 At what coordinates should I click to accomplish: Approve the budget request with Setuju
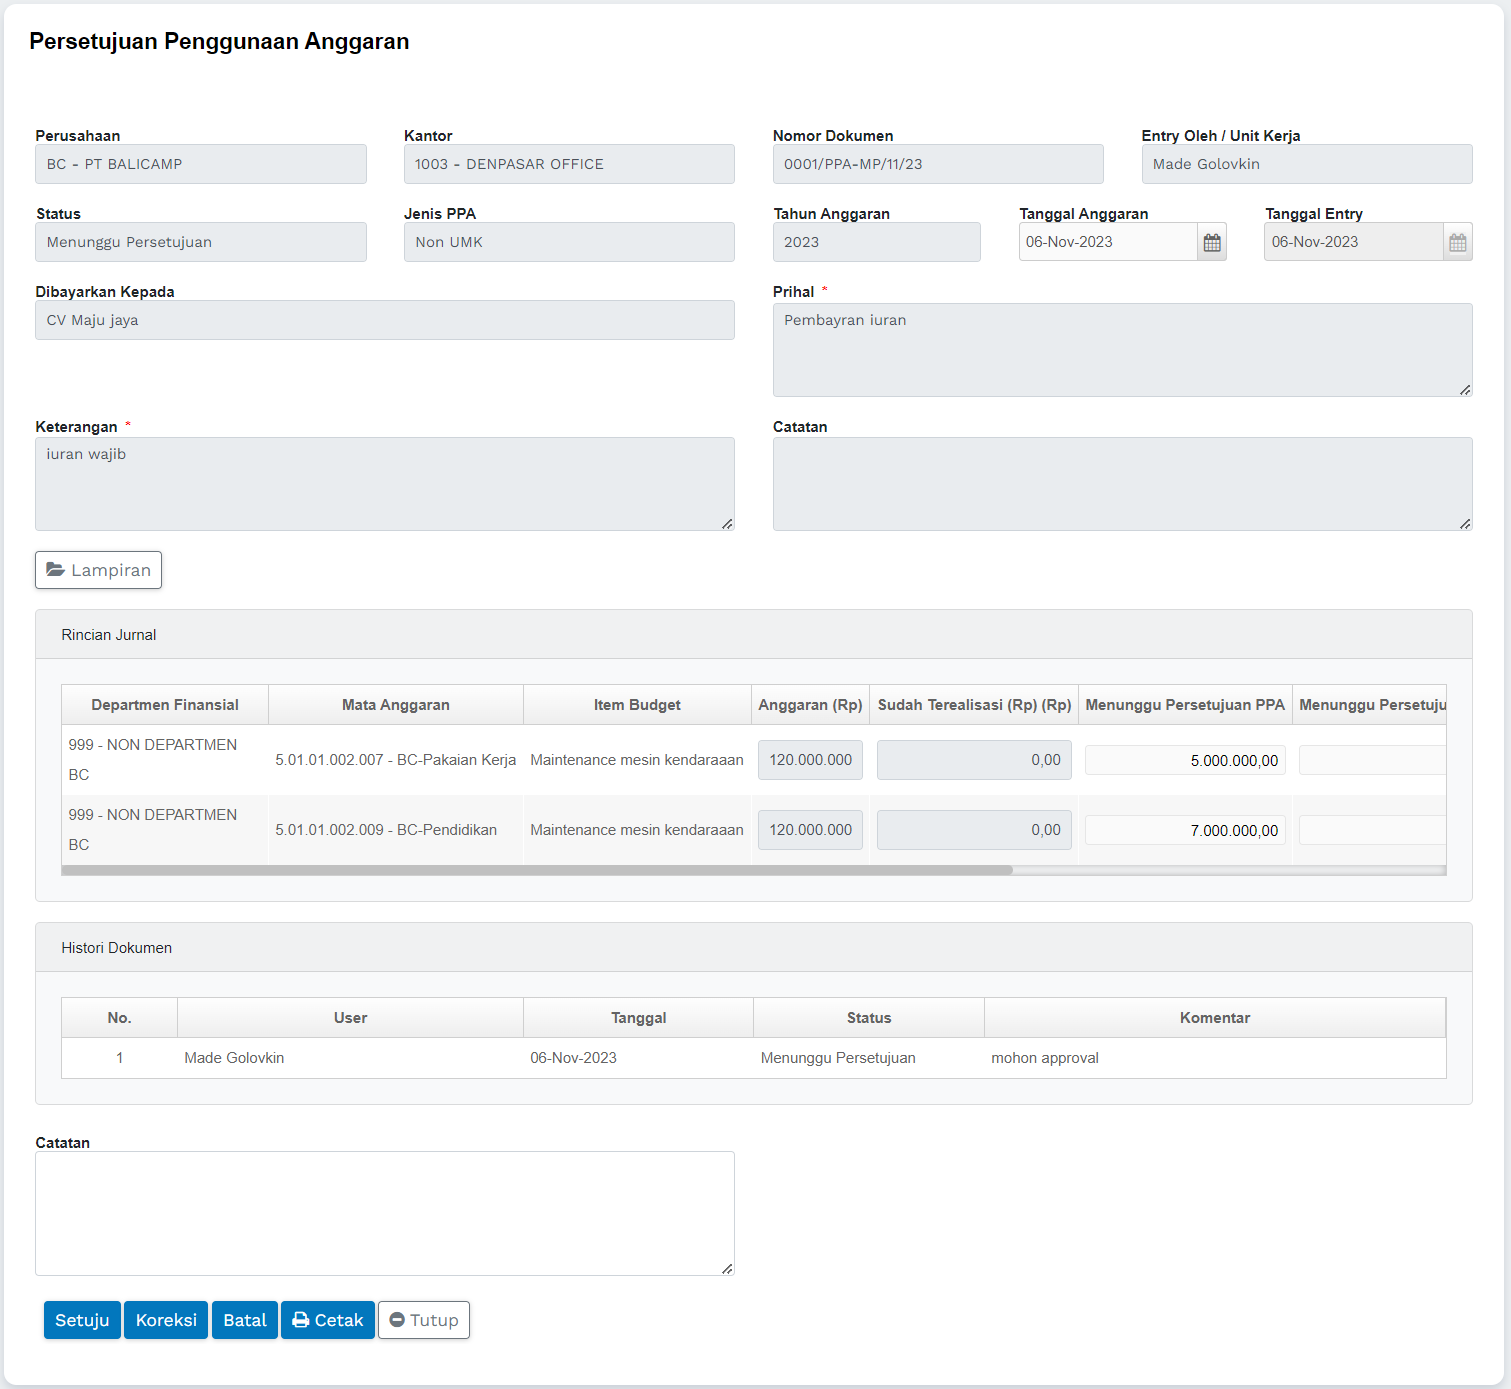(x=82, y=1320)
